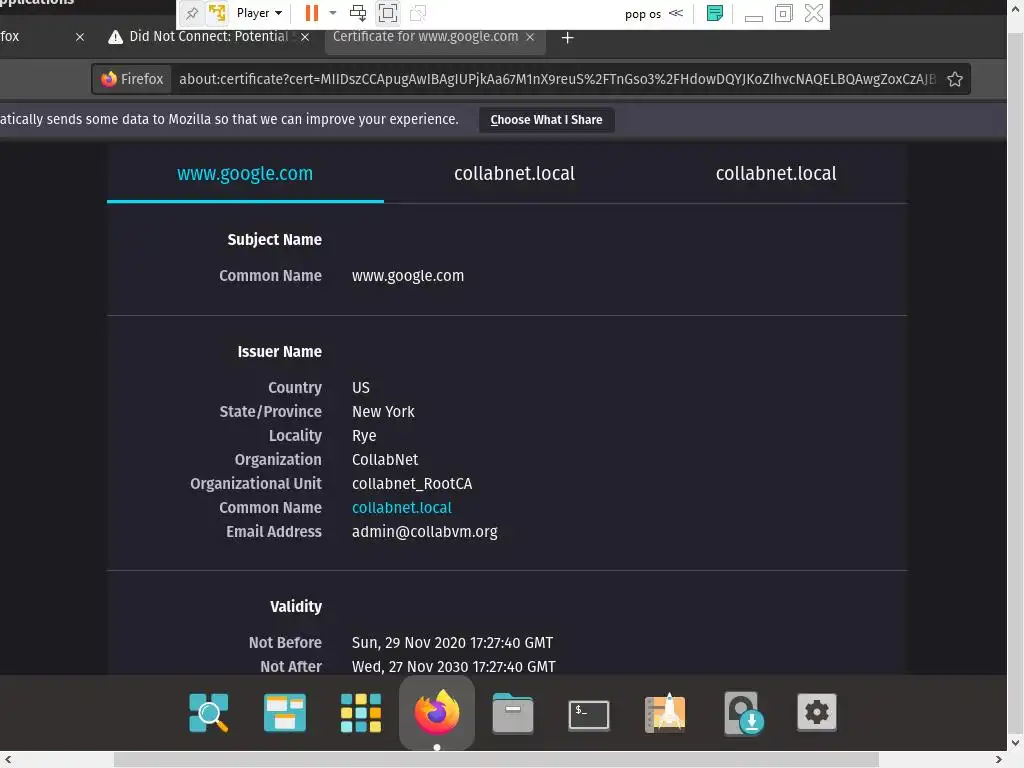The width and height of the screenshot is (1024, 768).
Task: Click the scroll left arrow
Action: click(7, 760)
